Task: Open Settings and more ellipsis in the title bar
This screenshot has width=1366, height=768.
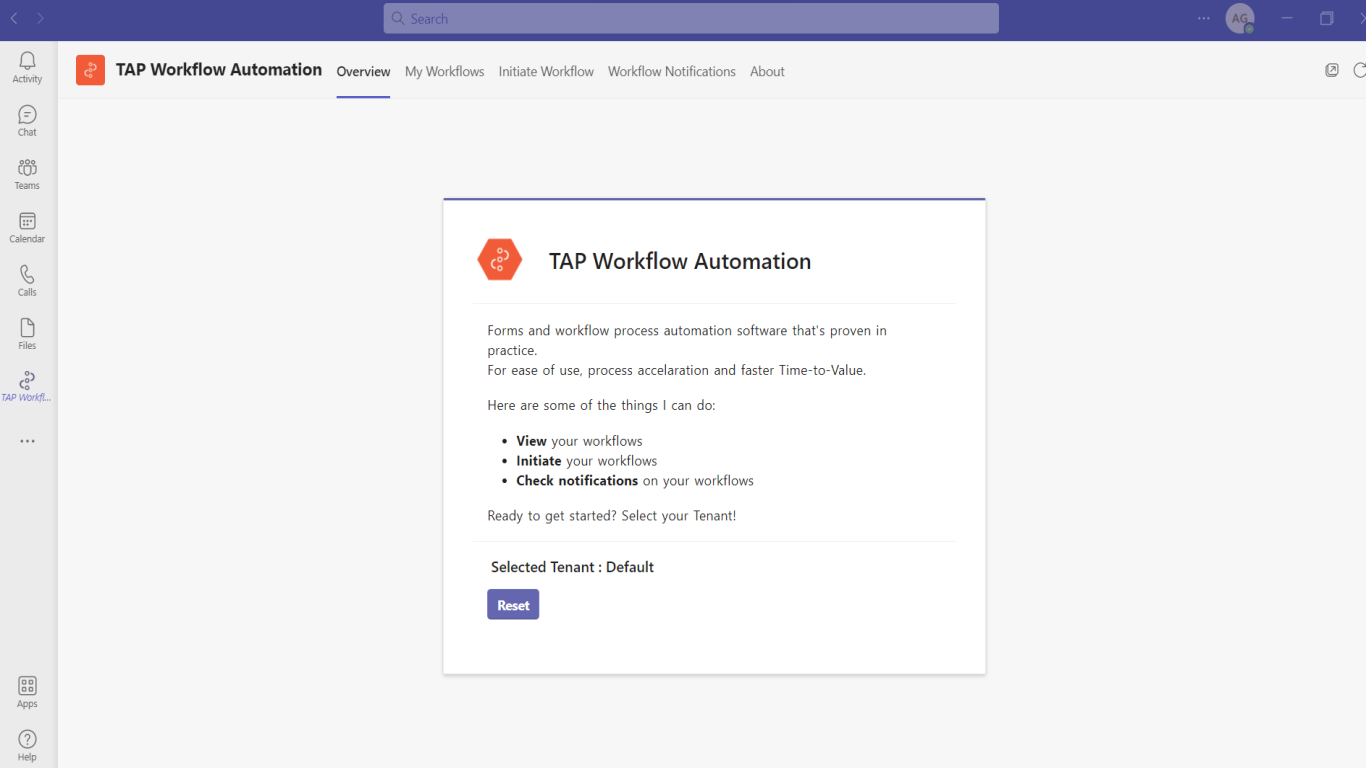Action: point(1203,18)
